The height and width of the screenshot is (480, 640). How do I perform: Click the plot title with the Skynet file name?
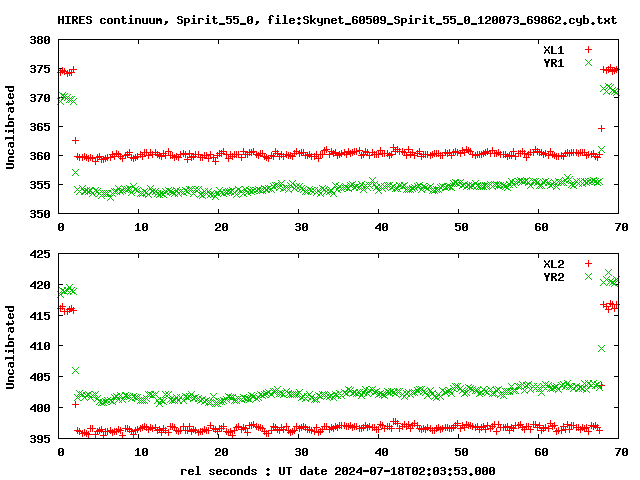337,20
